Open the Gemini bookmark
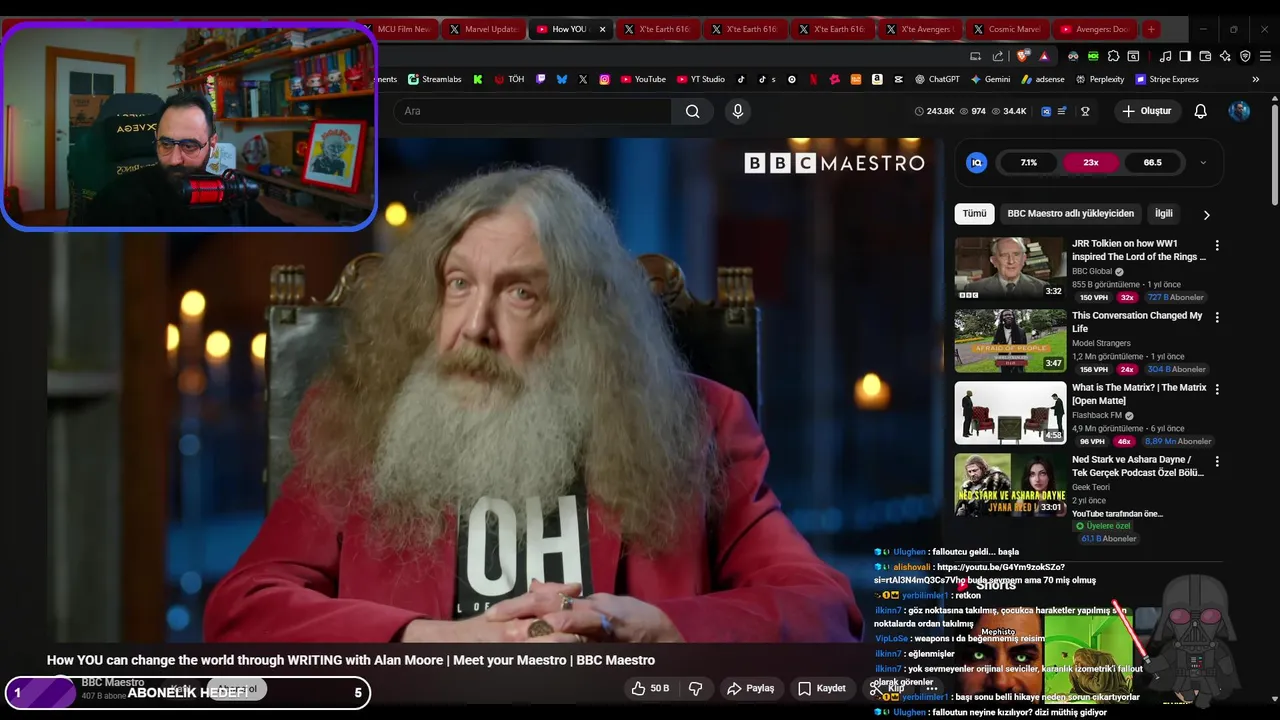 click(990, 79)
